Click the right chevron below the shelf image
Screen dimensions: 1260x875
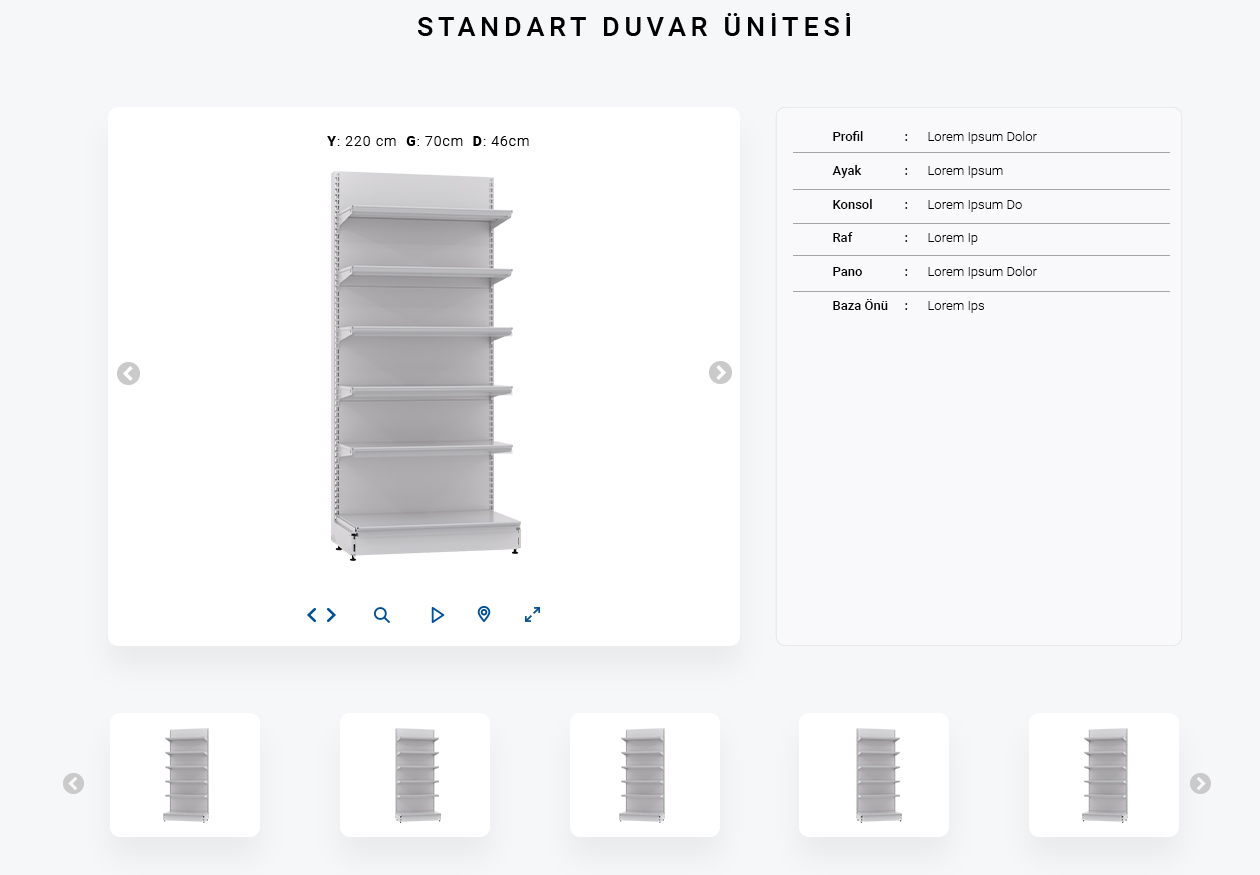click(x=331, y=615)
